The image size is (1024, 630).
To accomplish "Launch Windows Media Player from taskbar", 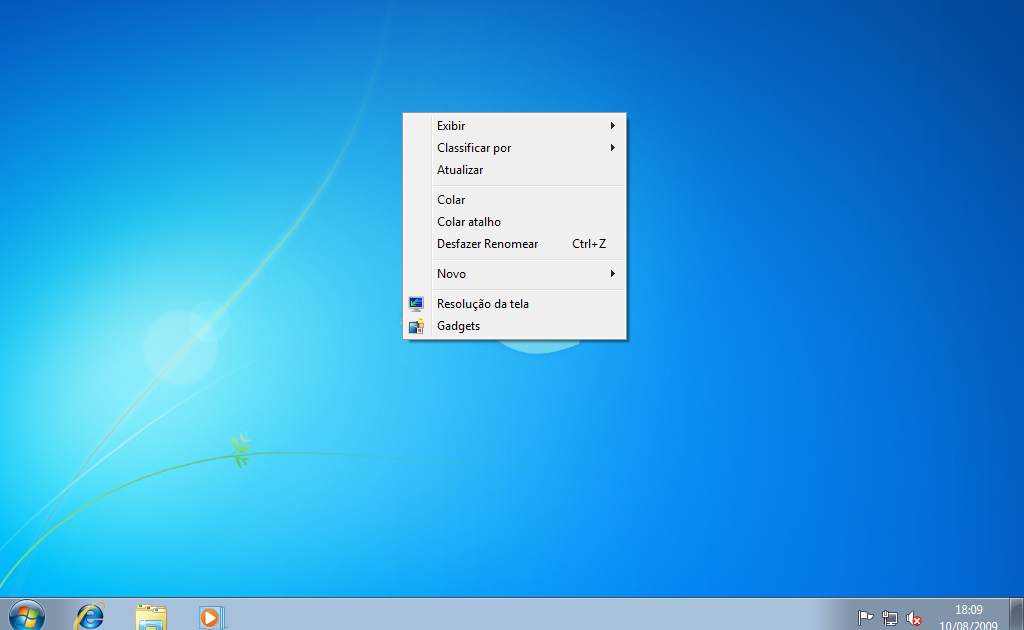I will (x=212, y=618).
